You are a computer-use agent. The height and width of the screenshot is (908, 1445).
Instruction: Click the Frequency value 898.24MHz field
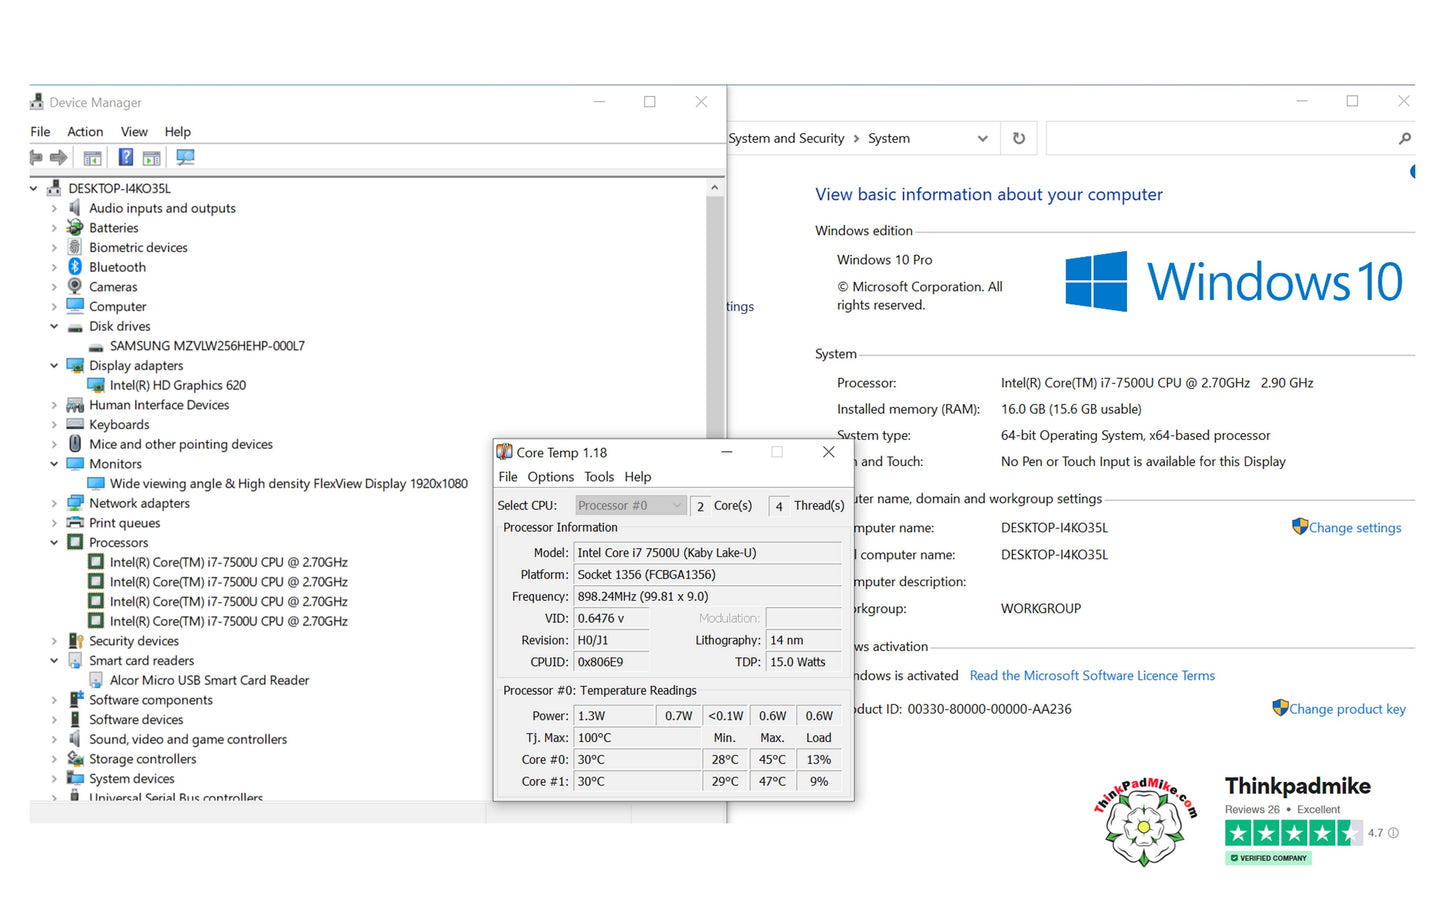click(x=708, y=597)
